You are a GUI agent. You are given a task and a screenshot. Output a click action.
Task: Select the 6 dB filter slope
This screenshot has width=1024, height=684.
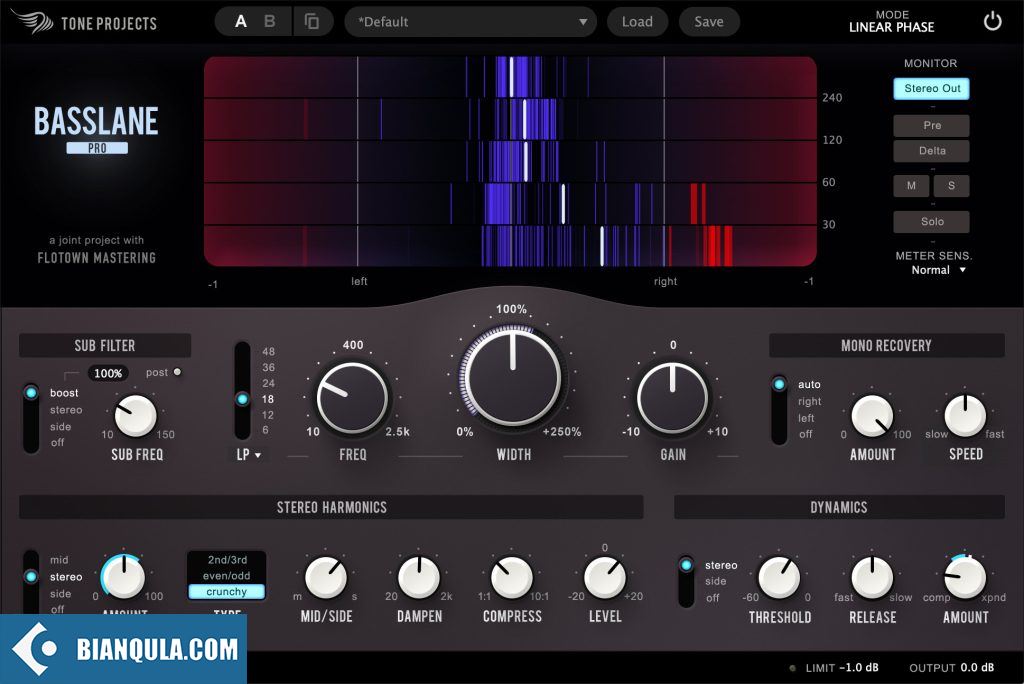[x=266, y=430]
